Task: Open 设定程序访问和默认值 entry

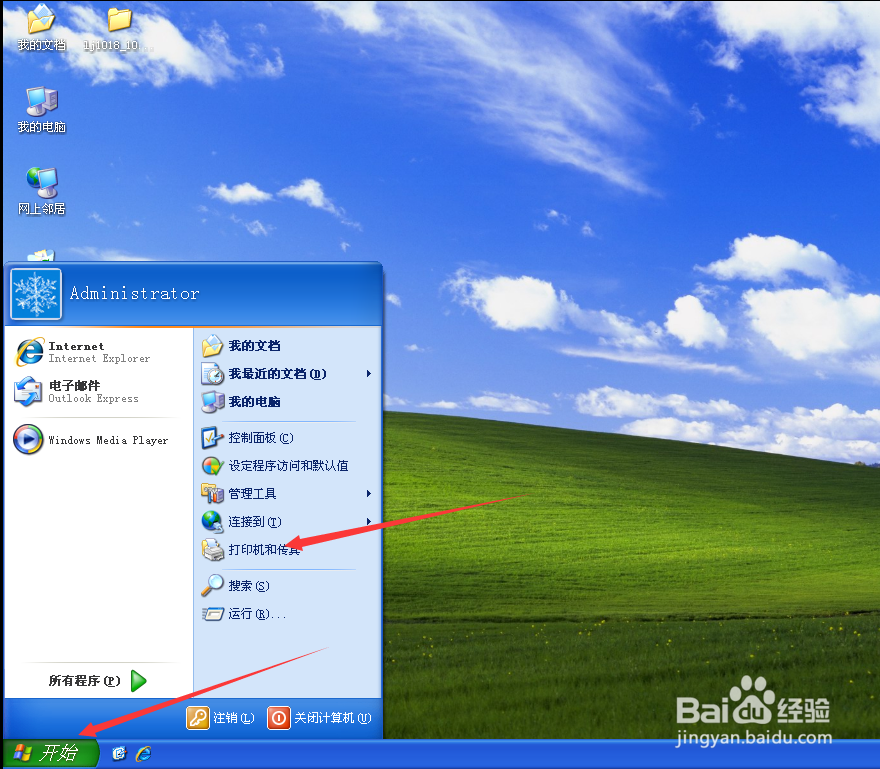Action: [x=287, y=466]
